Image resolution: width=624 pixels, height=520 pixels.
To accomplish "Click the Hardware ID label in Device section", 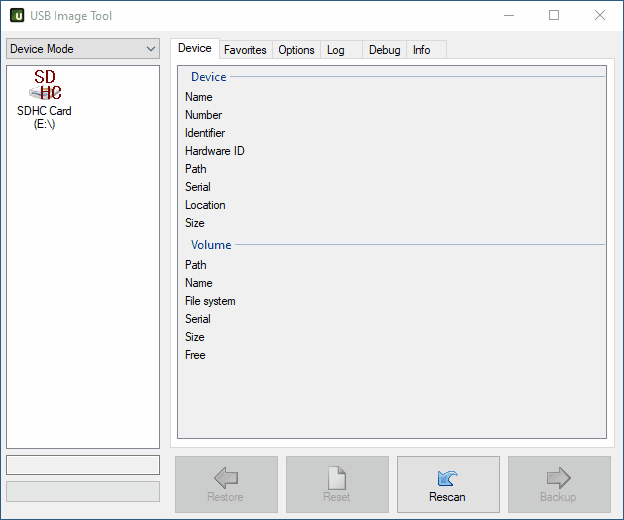I will (x=214, y=151).
